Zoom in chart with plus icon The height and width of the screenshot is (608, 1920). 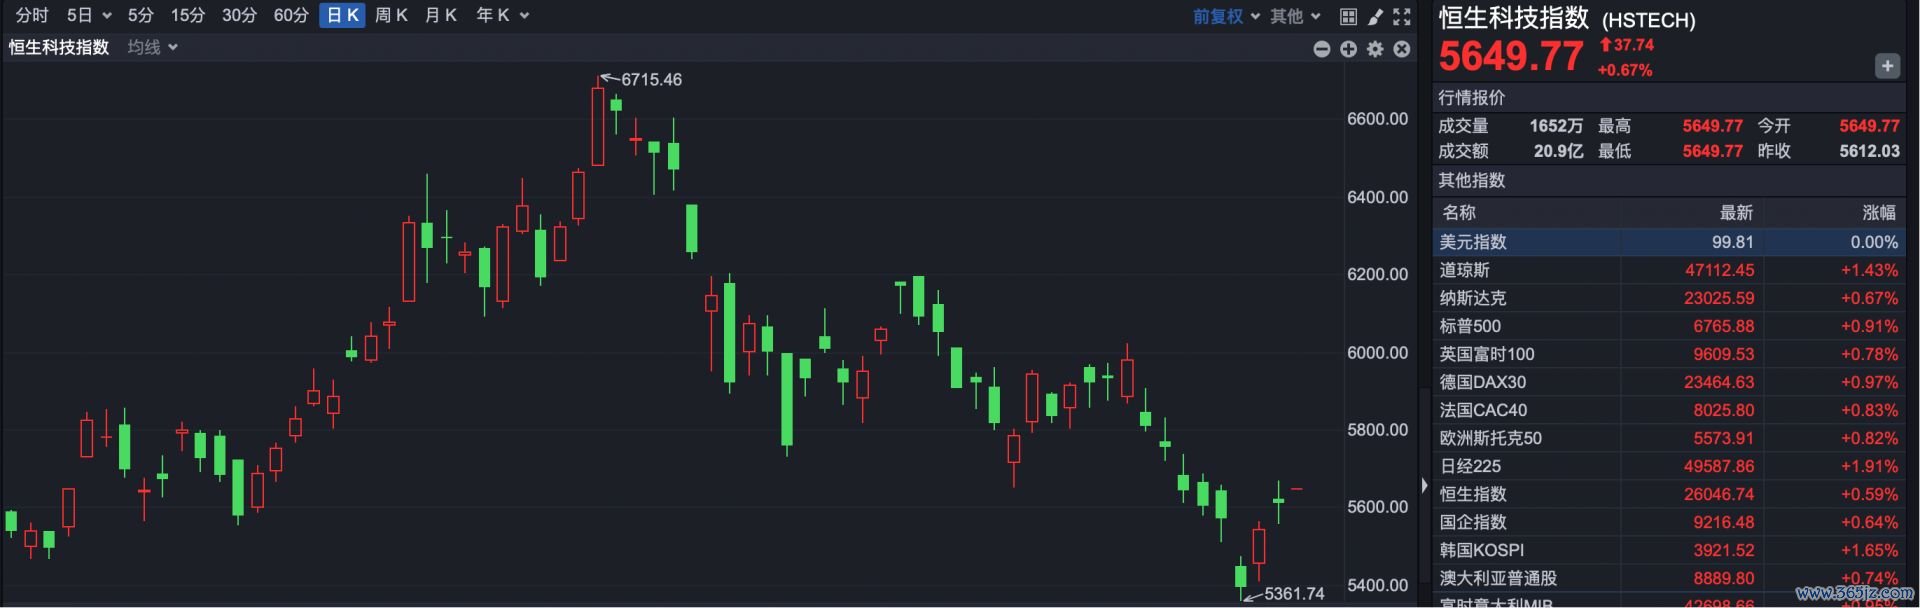point(1349,49)
